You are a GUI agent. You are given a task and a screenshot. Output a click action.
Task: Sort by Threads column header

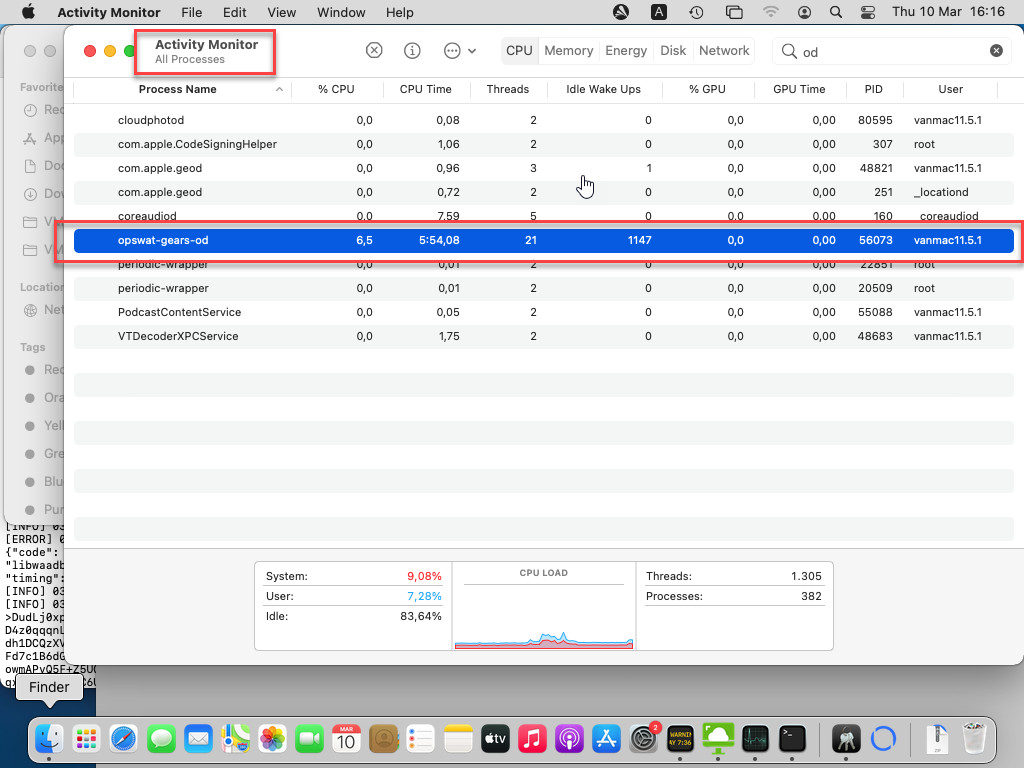pyautogui.click(x=507, y=89)
